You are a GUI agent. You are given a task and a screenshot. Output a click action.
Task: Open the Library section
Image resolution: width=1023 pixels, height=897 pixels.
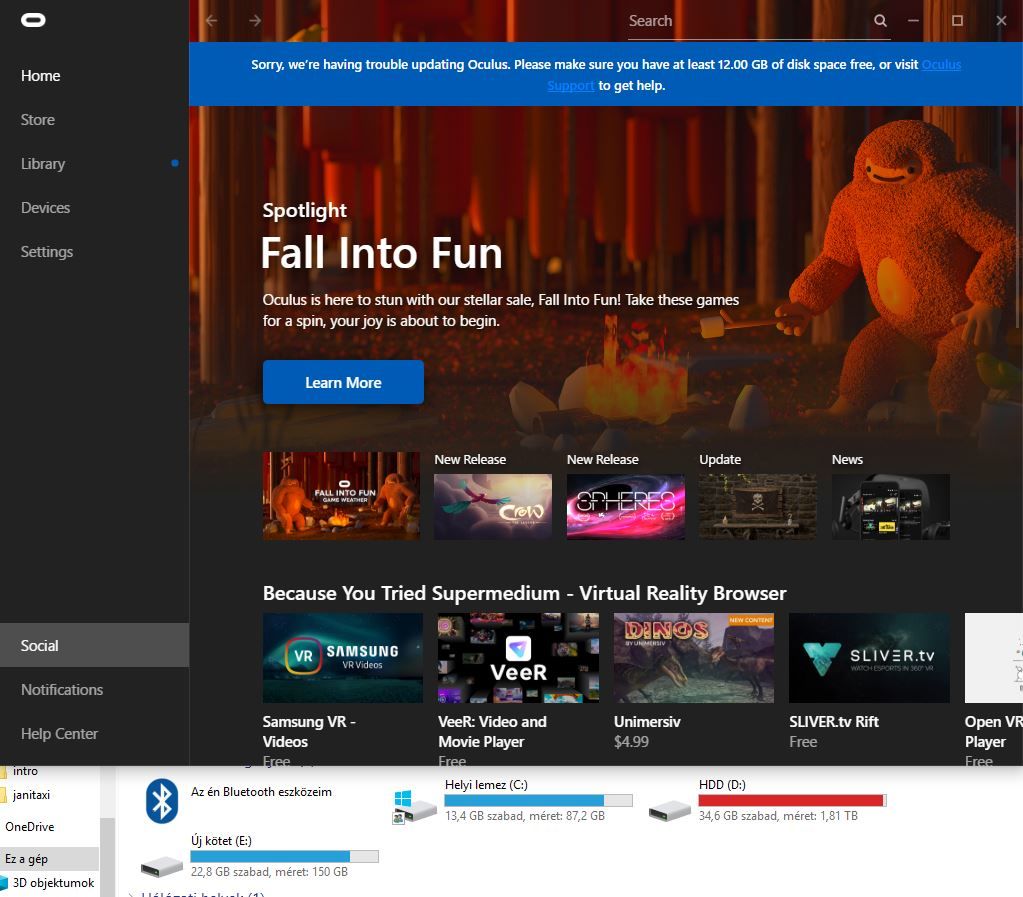tap(43, 164)
